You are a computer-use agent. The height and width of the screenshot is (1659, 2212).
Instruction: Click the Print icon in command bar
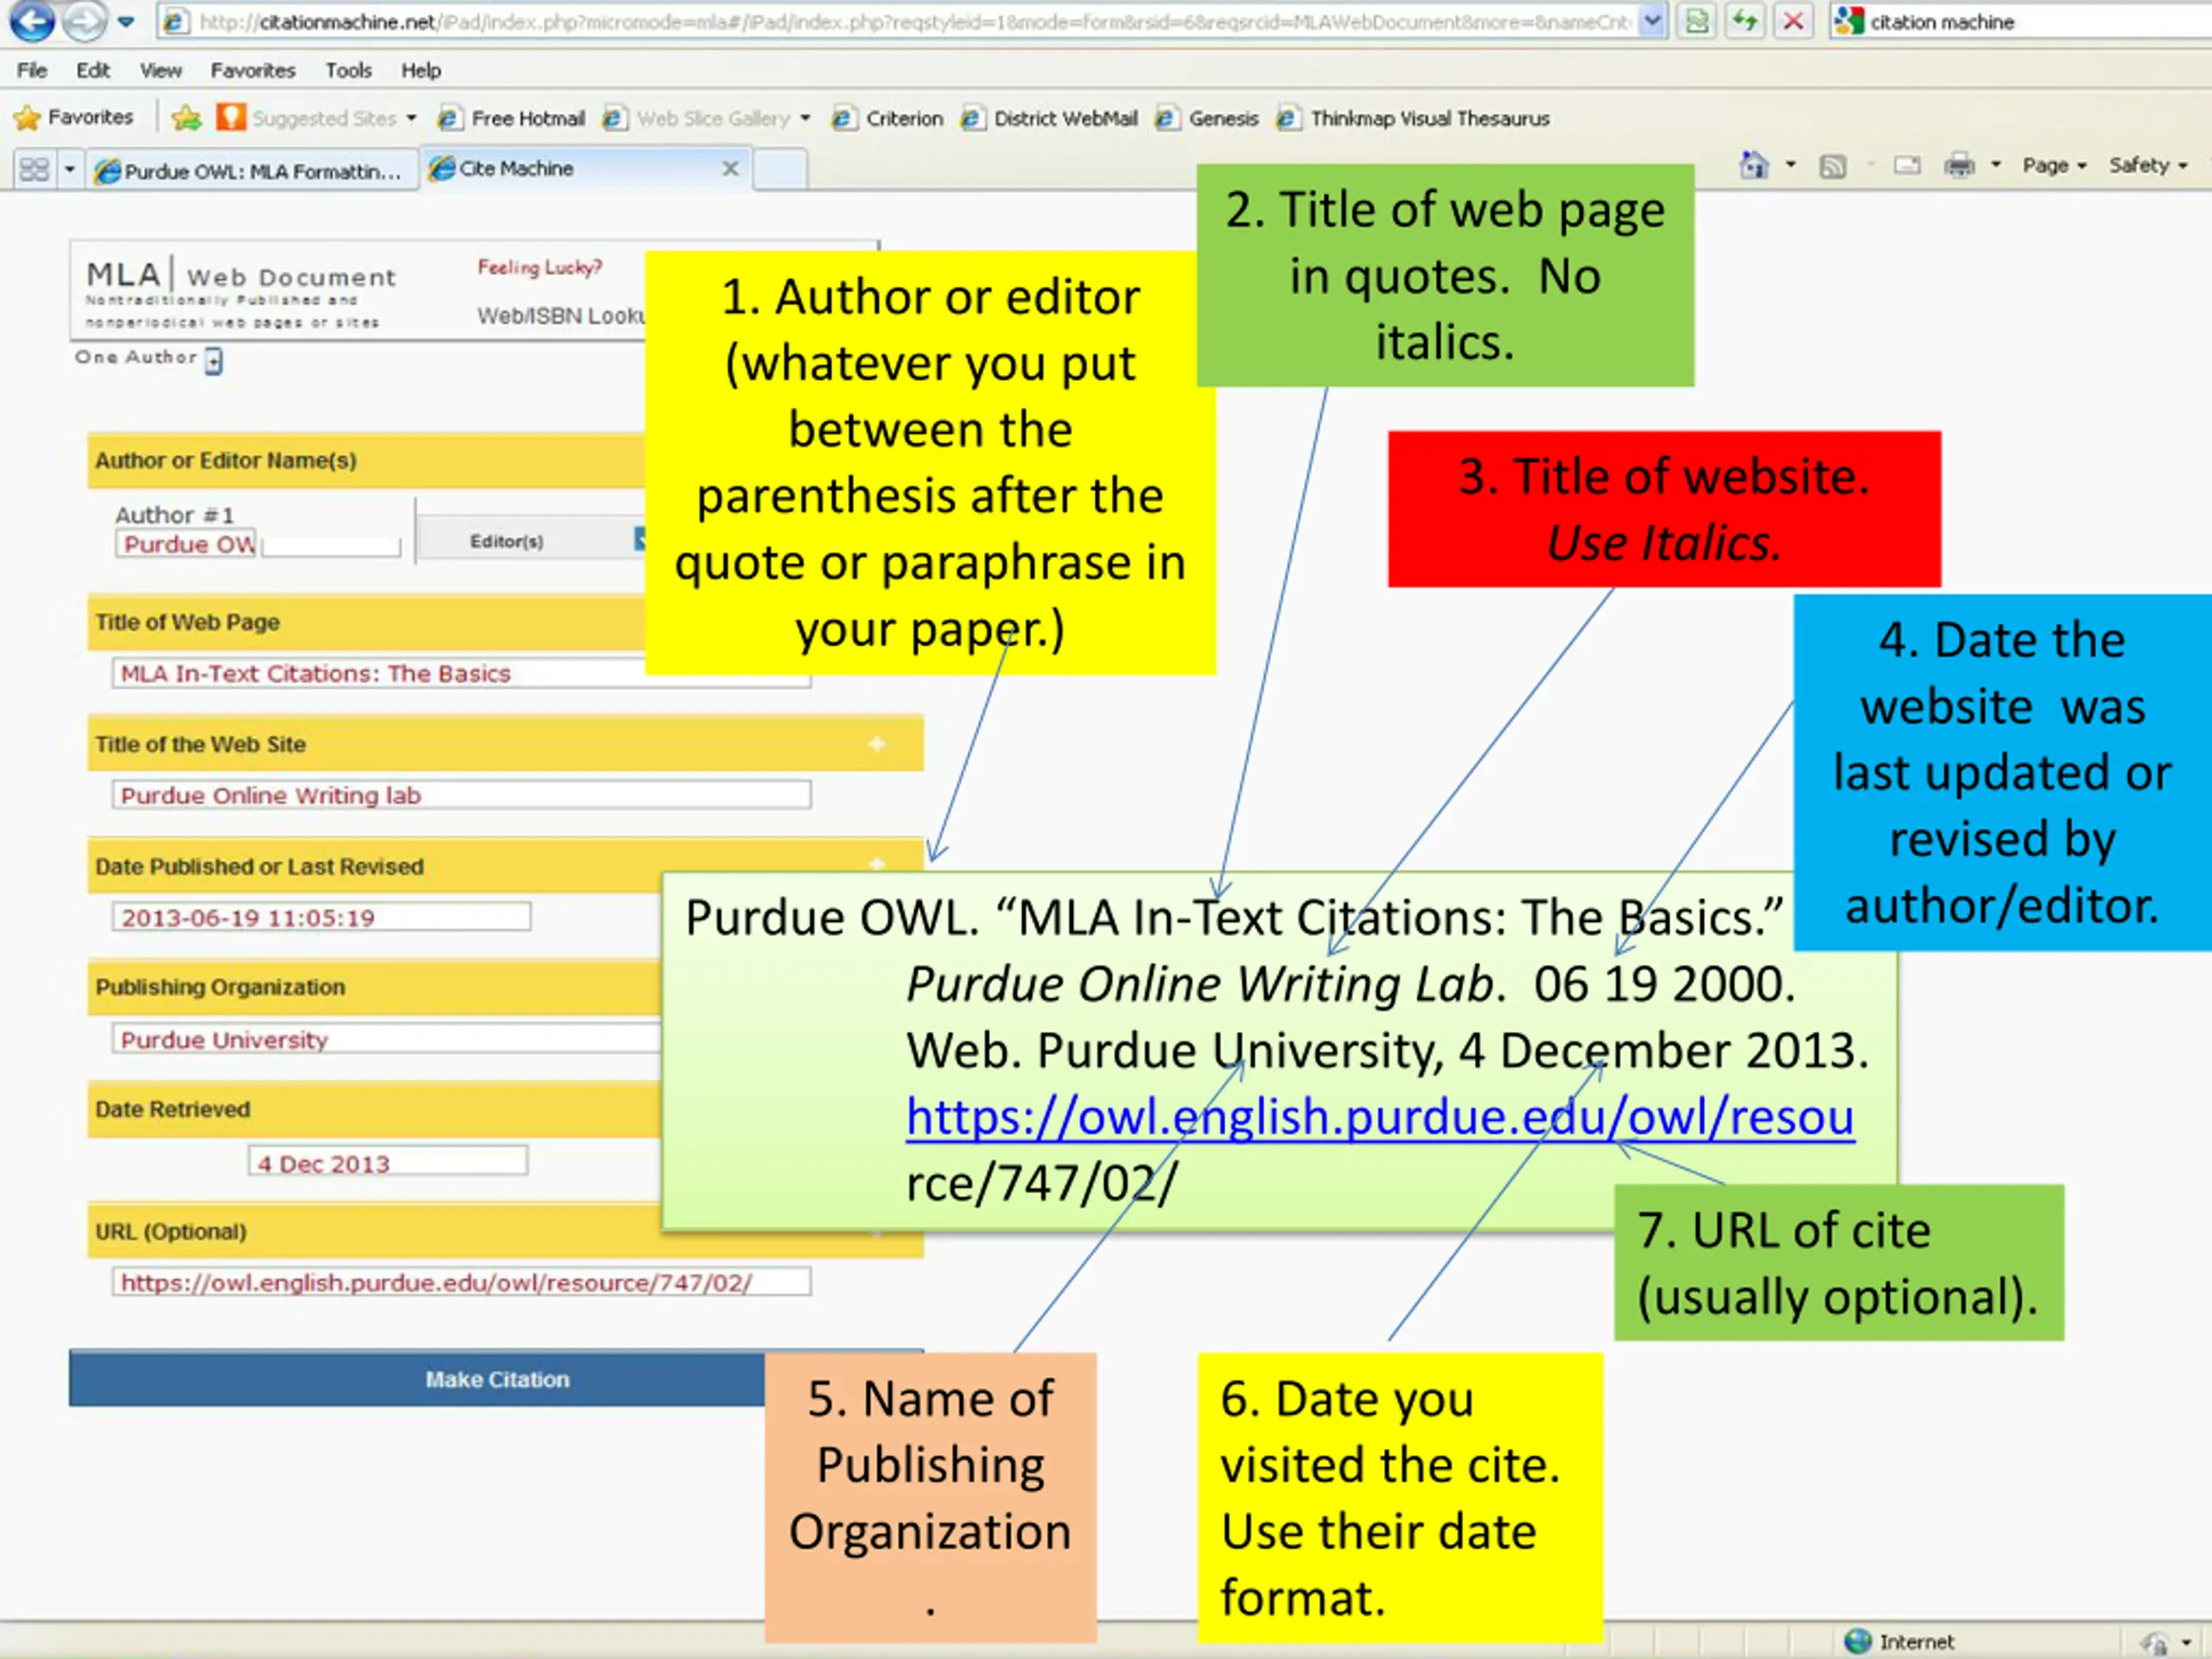pyautogui.click(x=1959, y=165)
